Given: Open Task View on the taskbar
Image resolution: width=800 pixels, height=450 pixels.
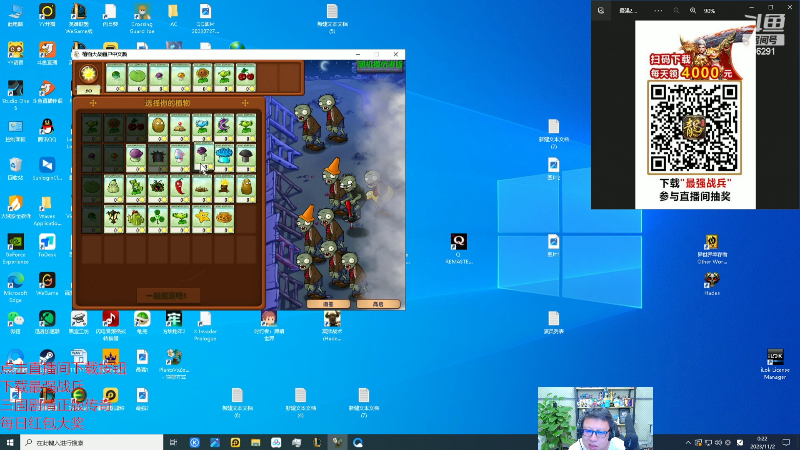Looking at the screenshot, I should click(x=173, y=442).
